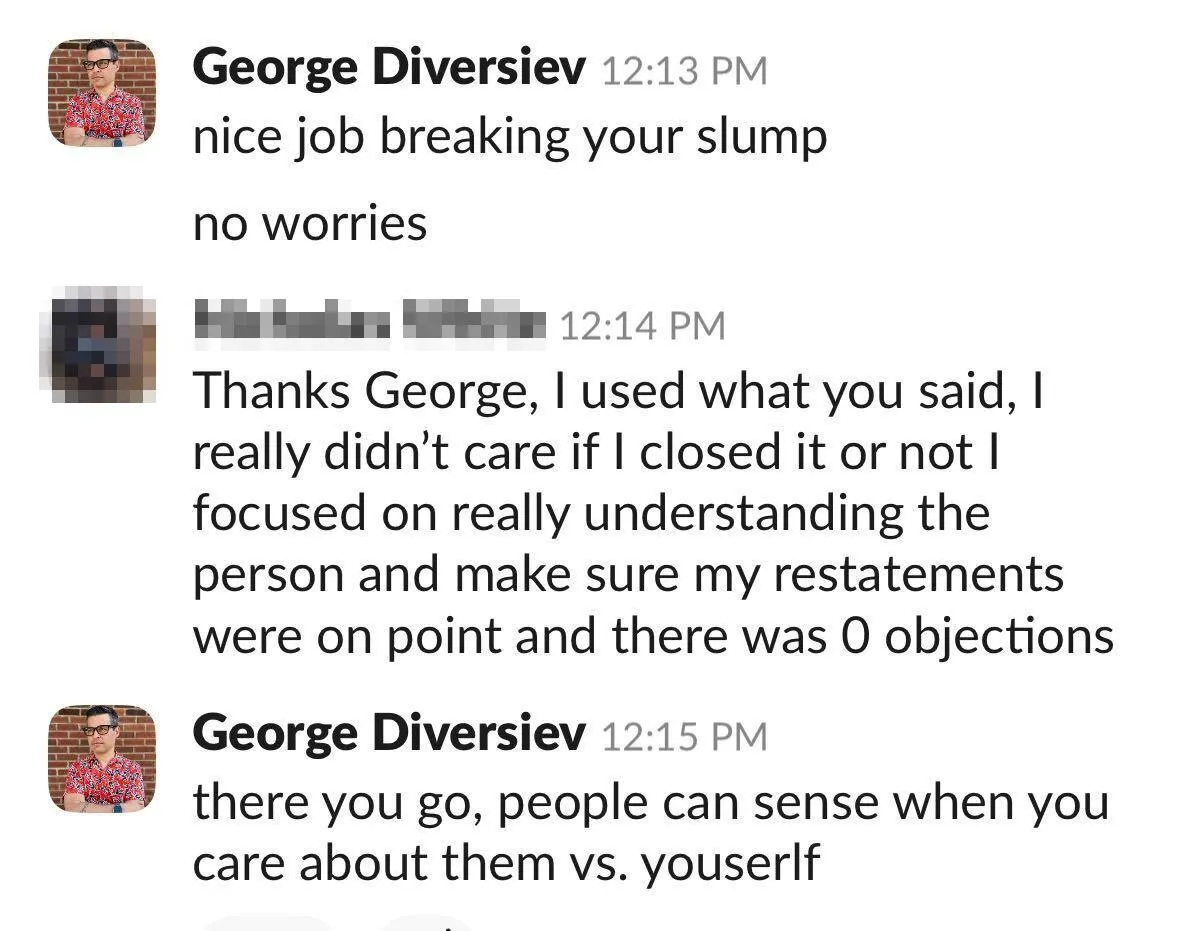Open George Diversiev's avatar on first message
Image resolution: width=1179 pixels, height=931 pixels.
[102, 92]
